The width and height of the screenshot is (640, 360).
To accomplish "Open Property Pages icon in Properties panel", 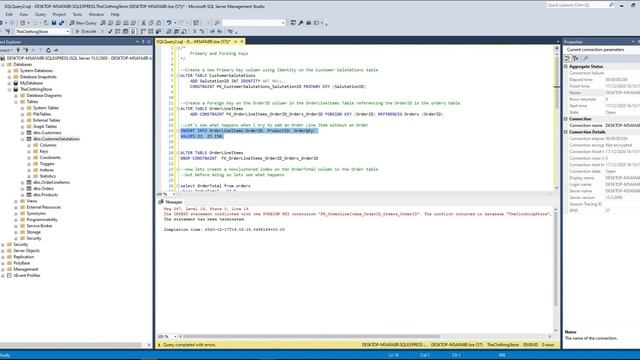I will (586, 58).
